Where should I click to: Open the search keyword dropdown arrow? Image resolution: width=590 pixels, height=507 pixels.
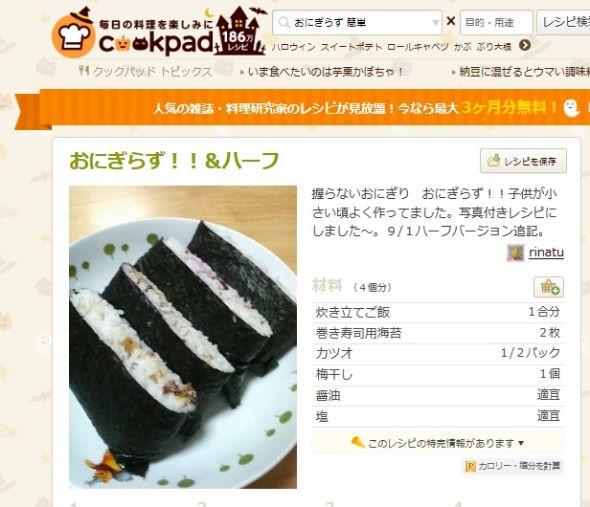click(435, 23)
